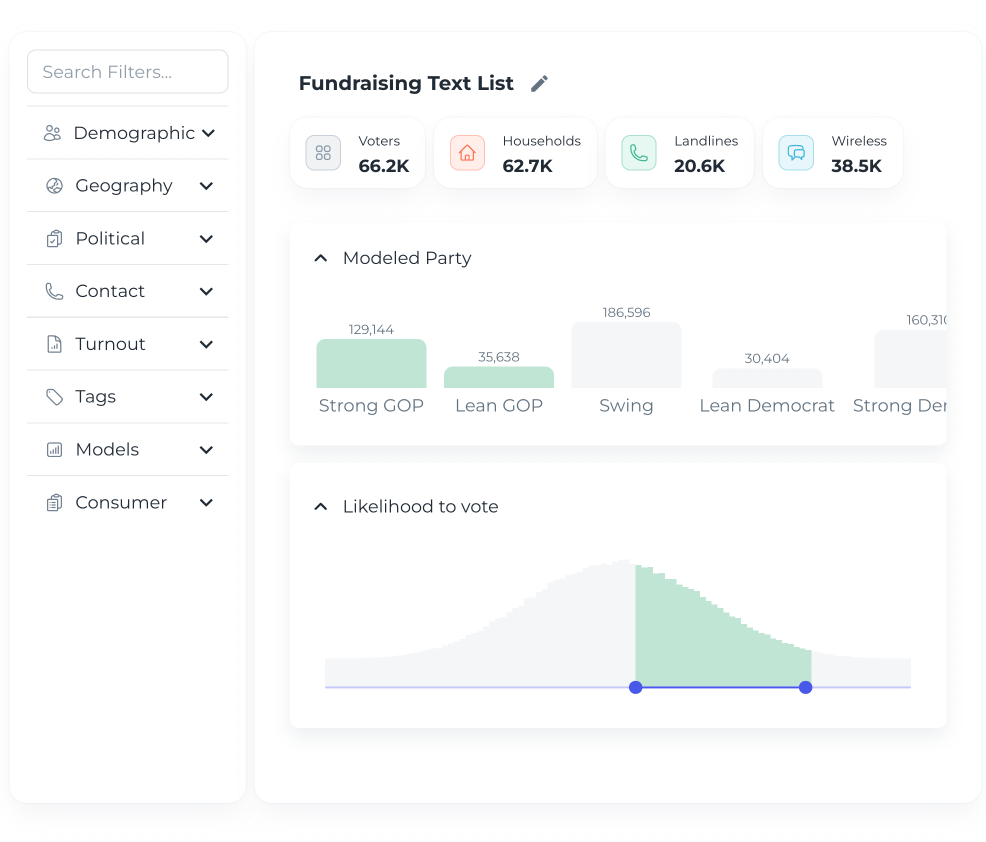Click the Geography globe icon
Image resolution: width=986 pixels, height=842 pixels.
click(x=55, y=186)
